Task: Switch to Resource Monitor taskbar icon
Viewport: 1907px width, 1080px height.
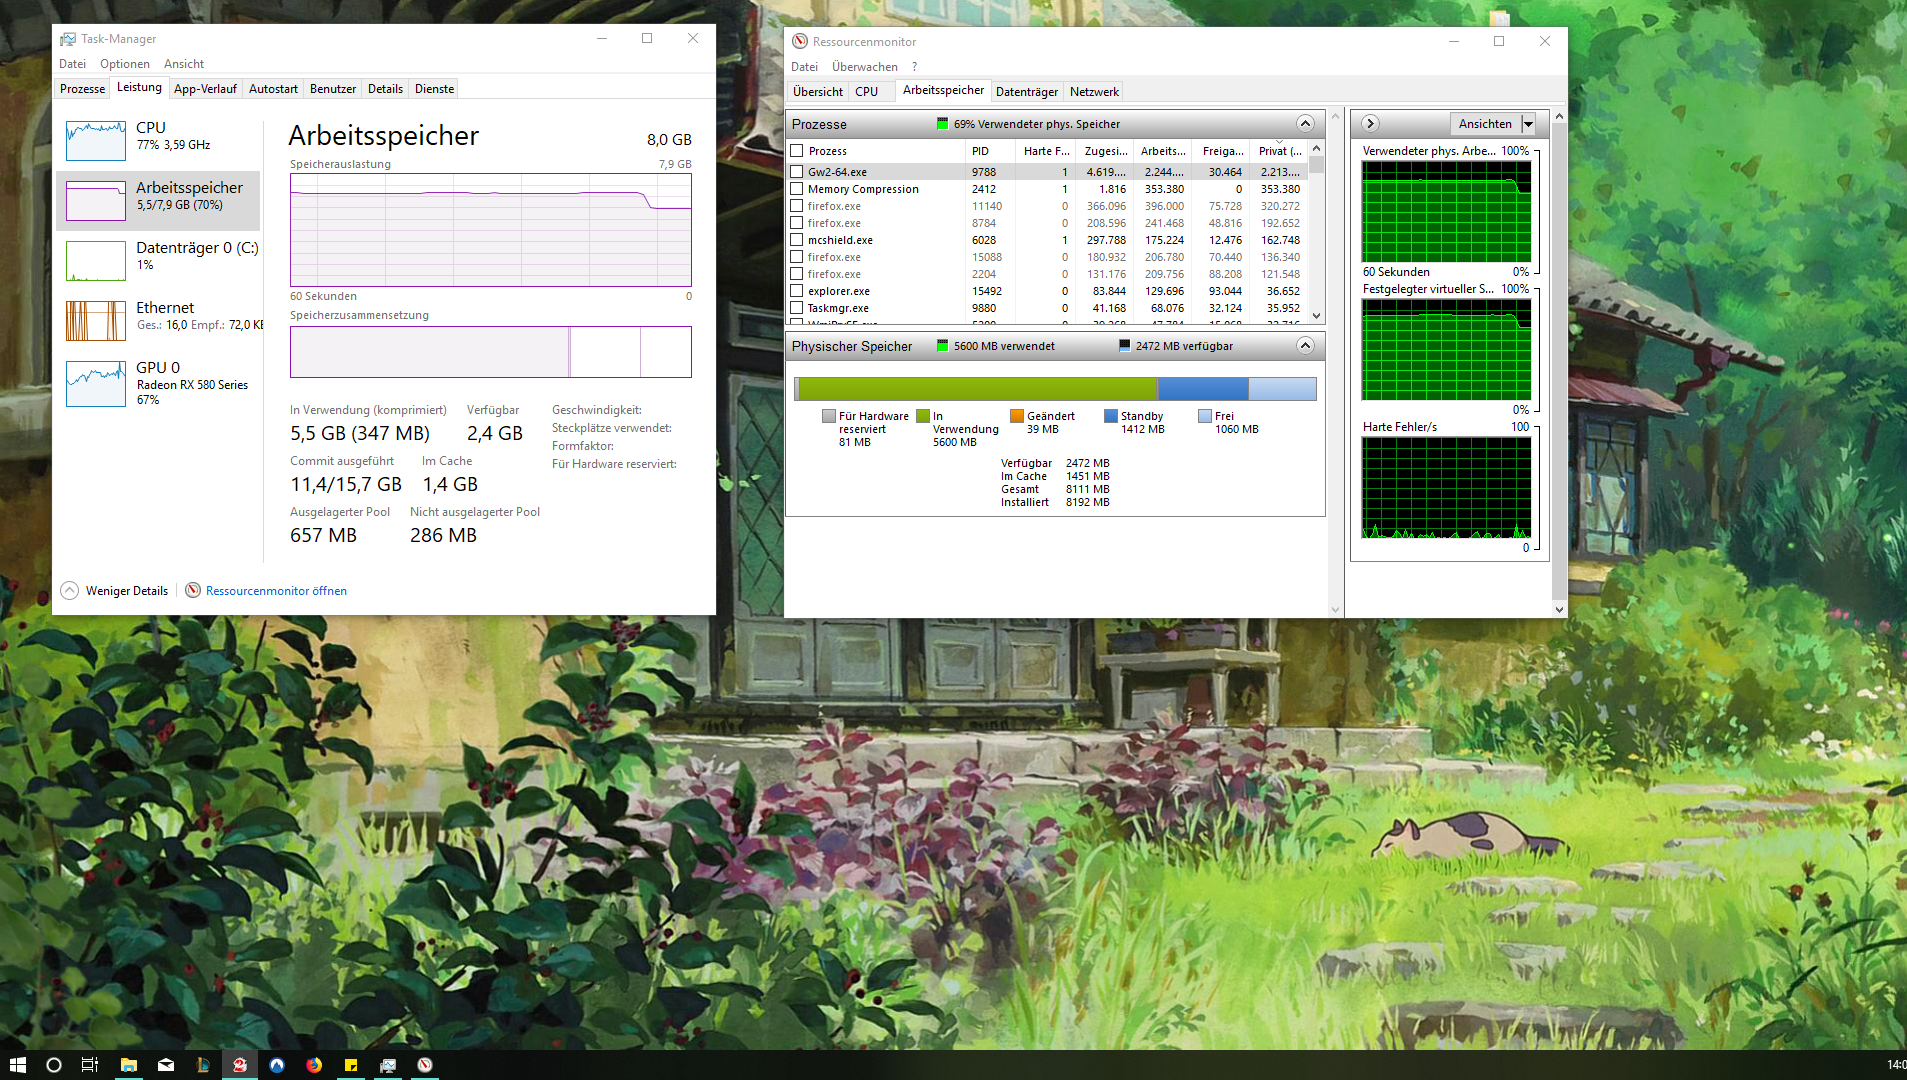Action: tap(425, 1065)
